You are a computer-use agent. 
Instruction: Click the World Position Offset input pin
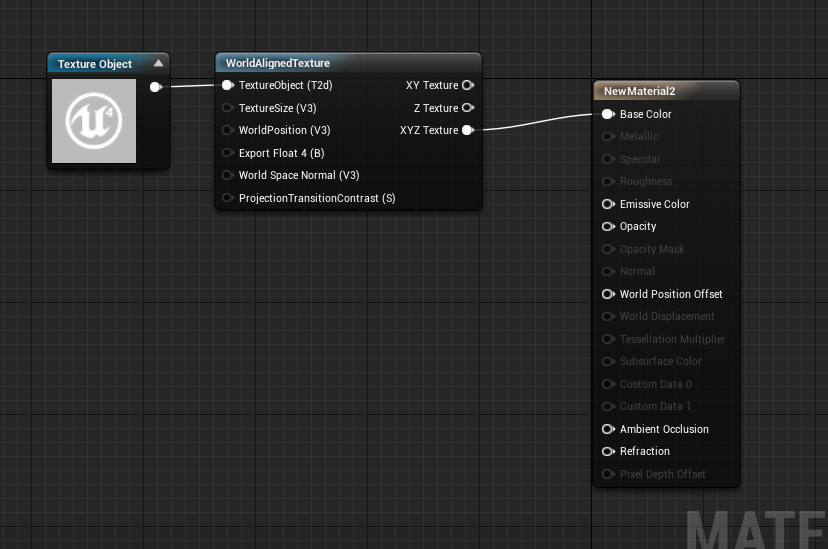[608, 294]
